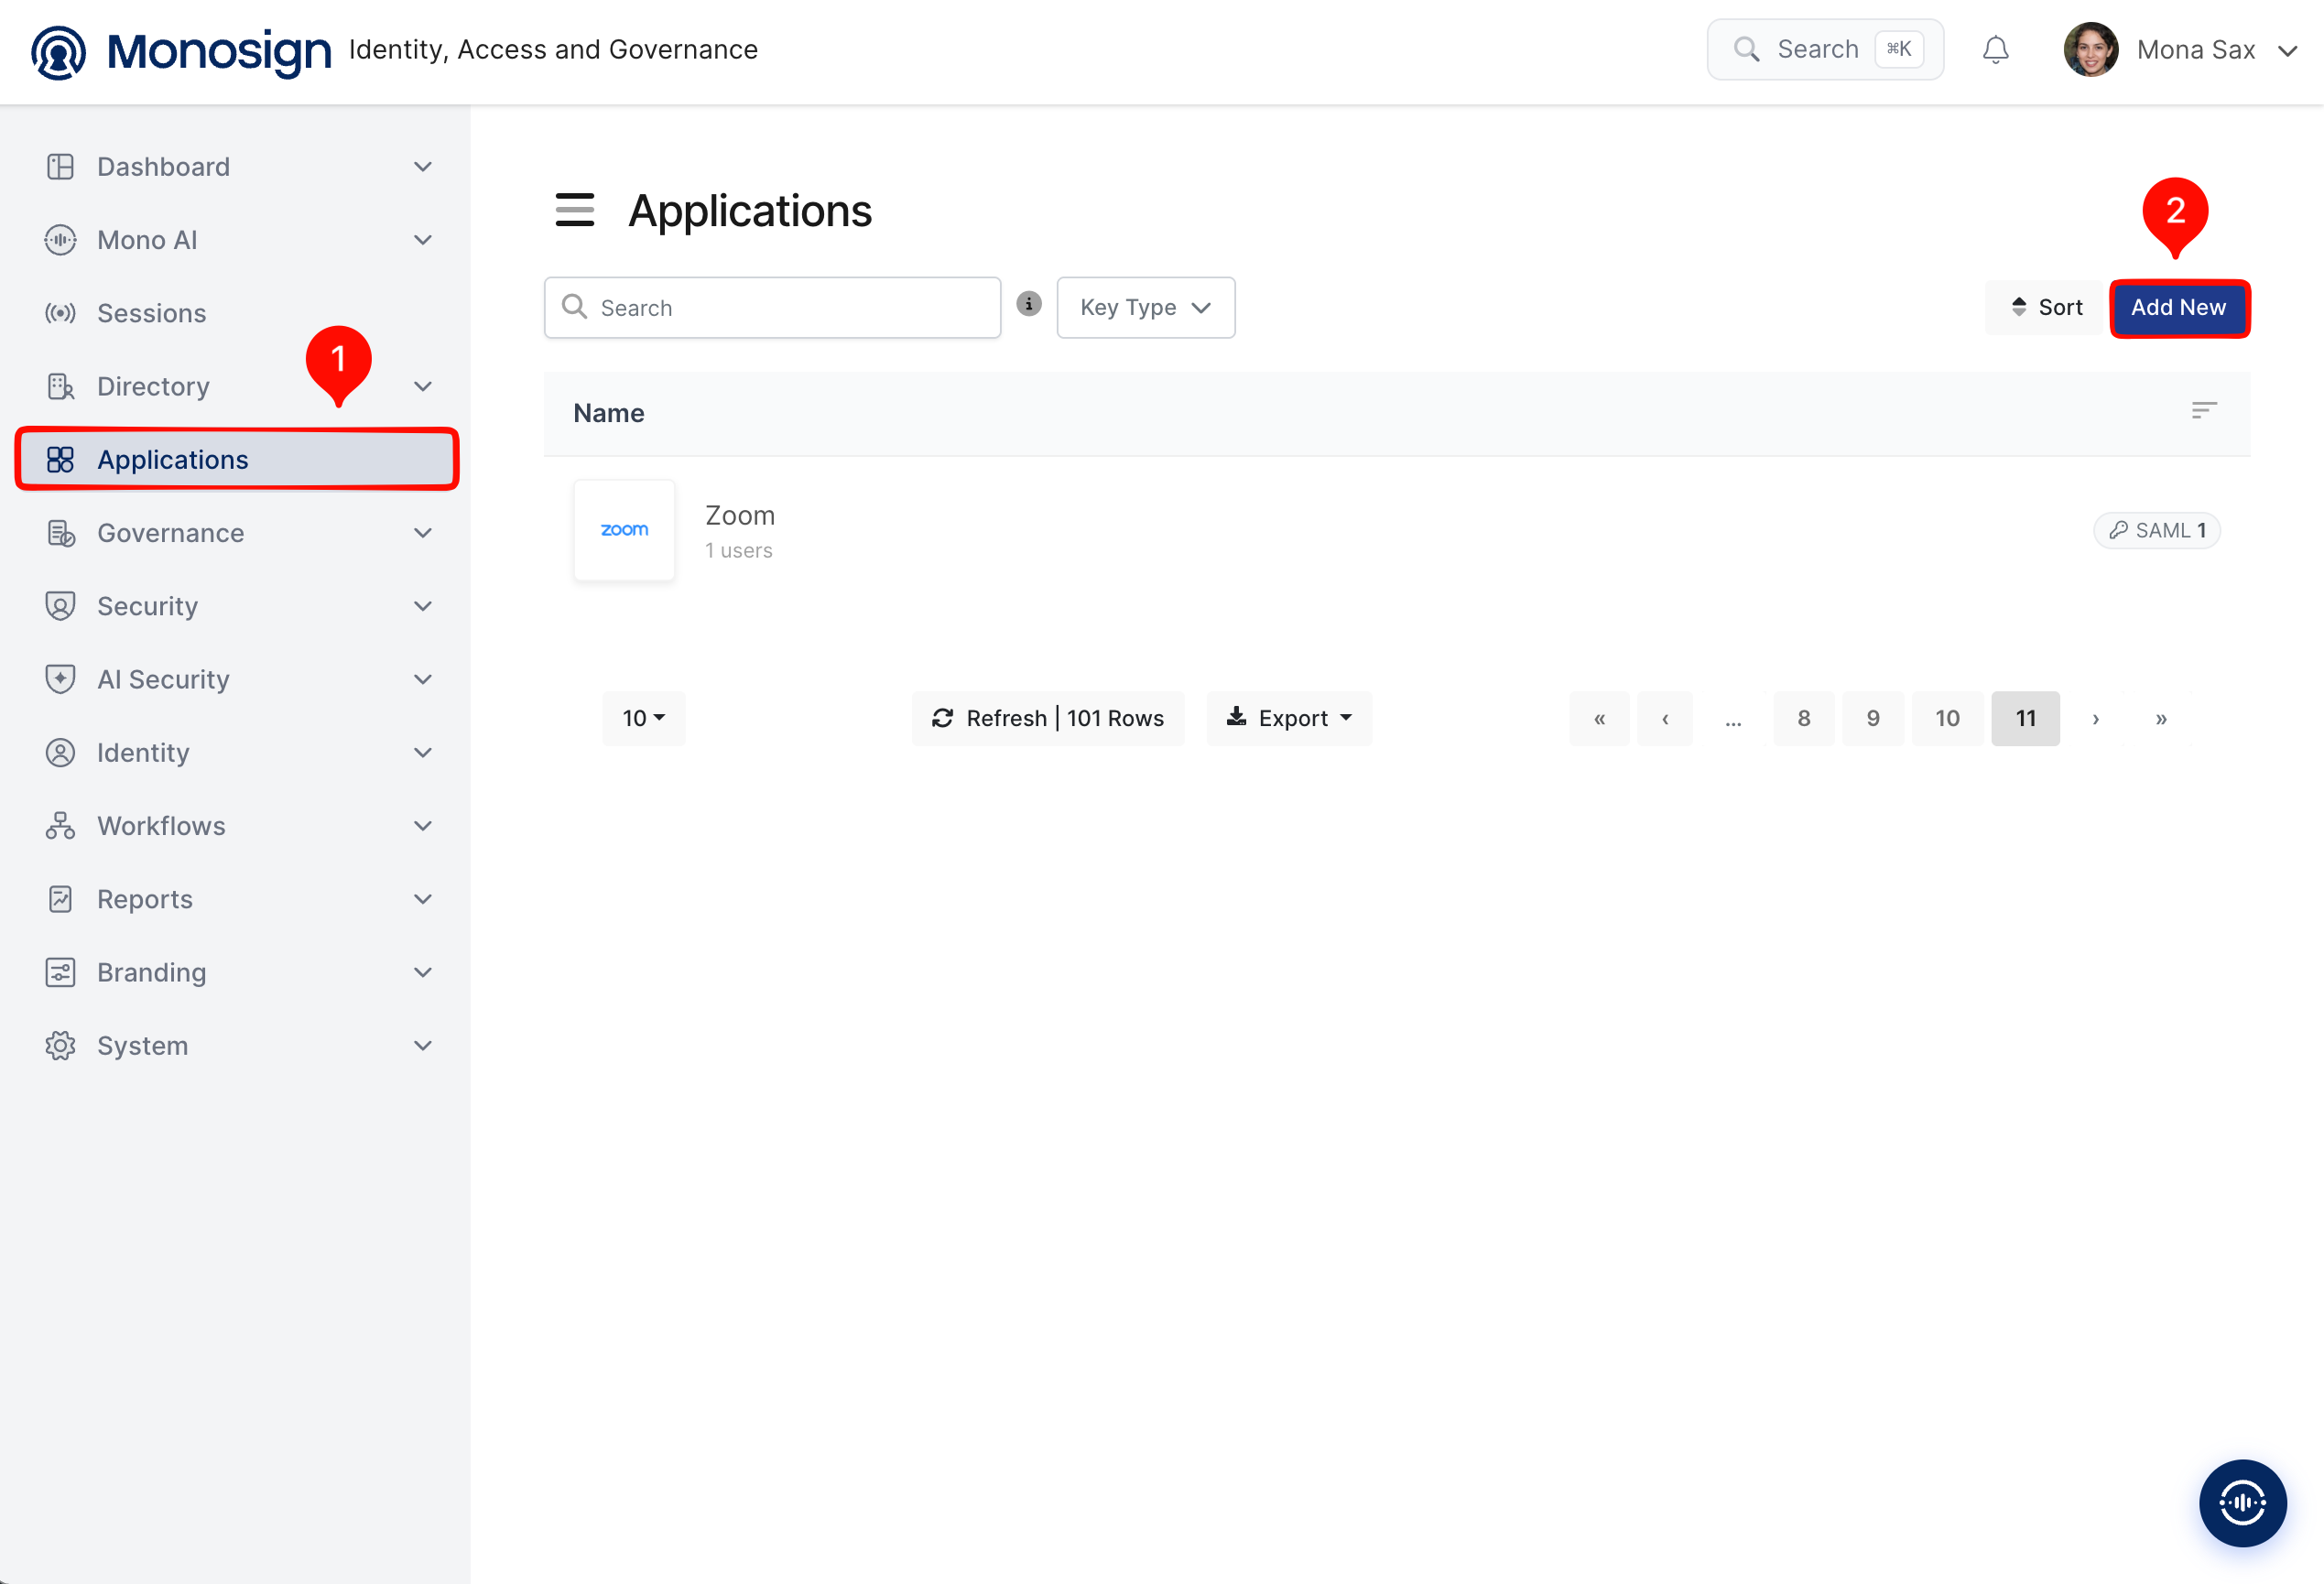Open the Key Type dropdown
The width and height of the screenshot is (2324, 1584).
[1145, 307]
